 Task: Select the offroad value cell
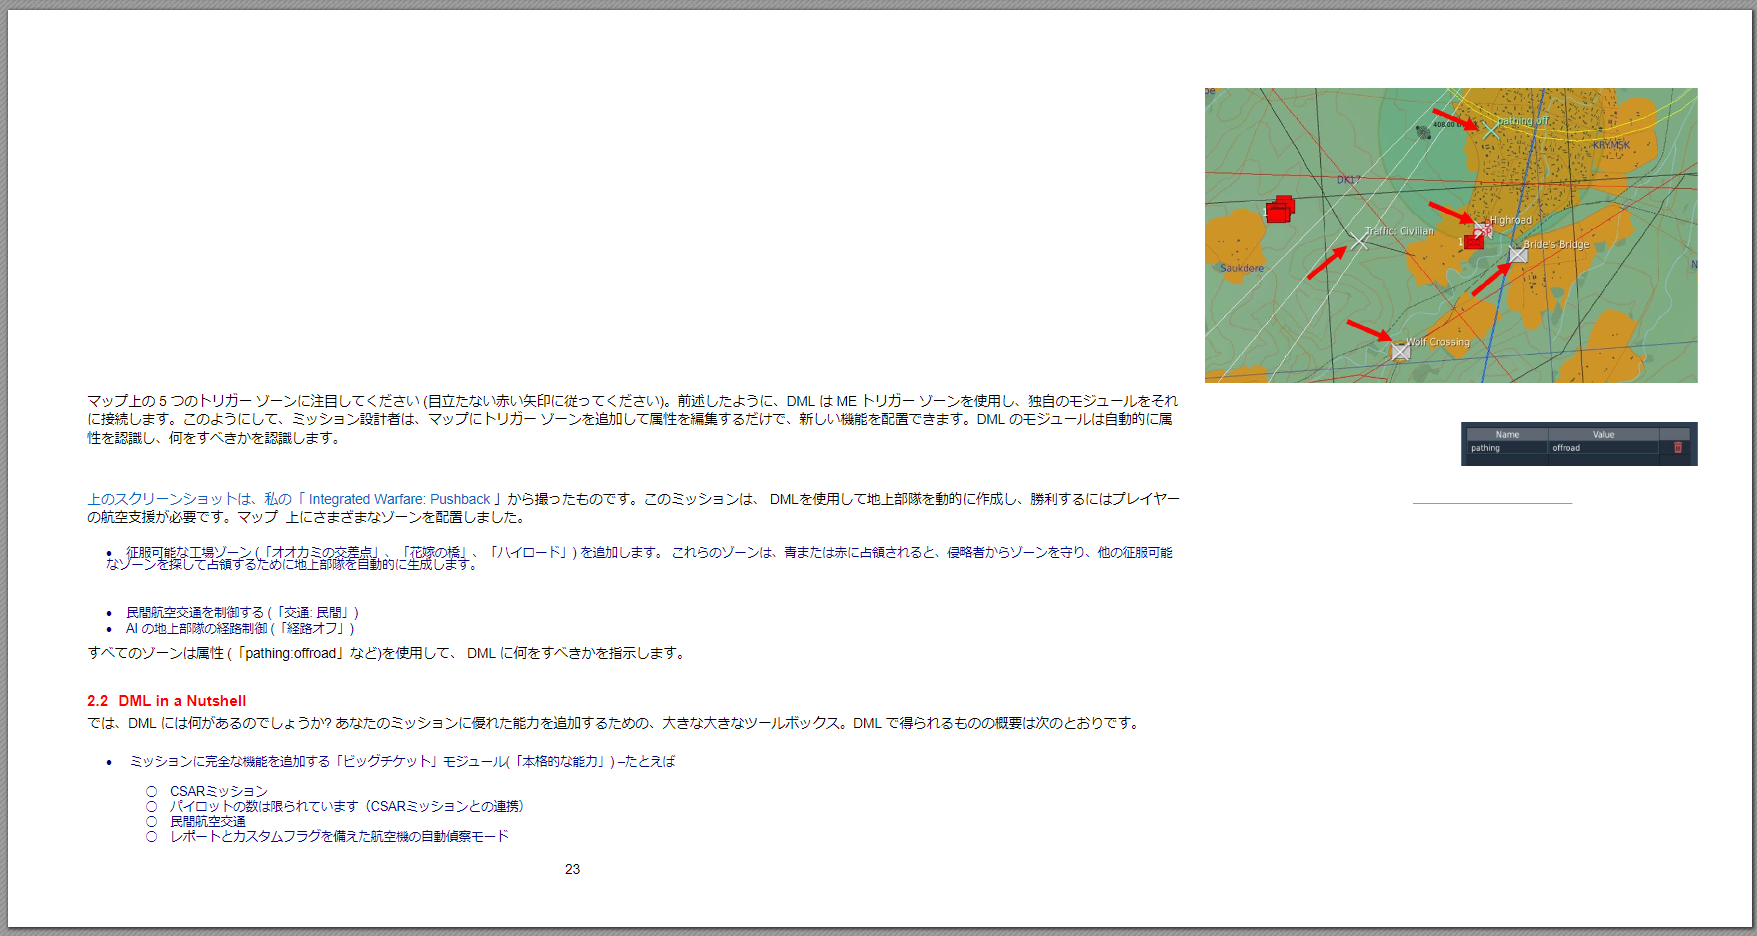[x=1603, y=448]
